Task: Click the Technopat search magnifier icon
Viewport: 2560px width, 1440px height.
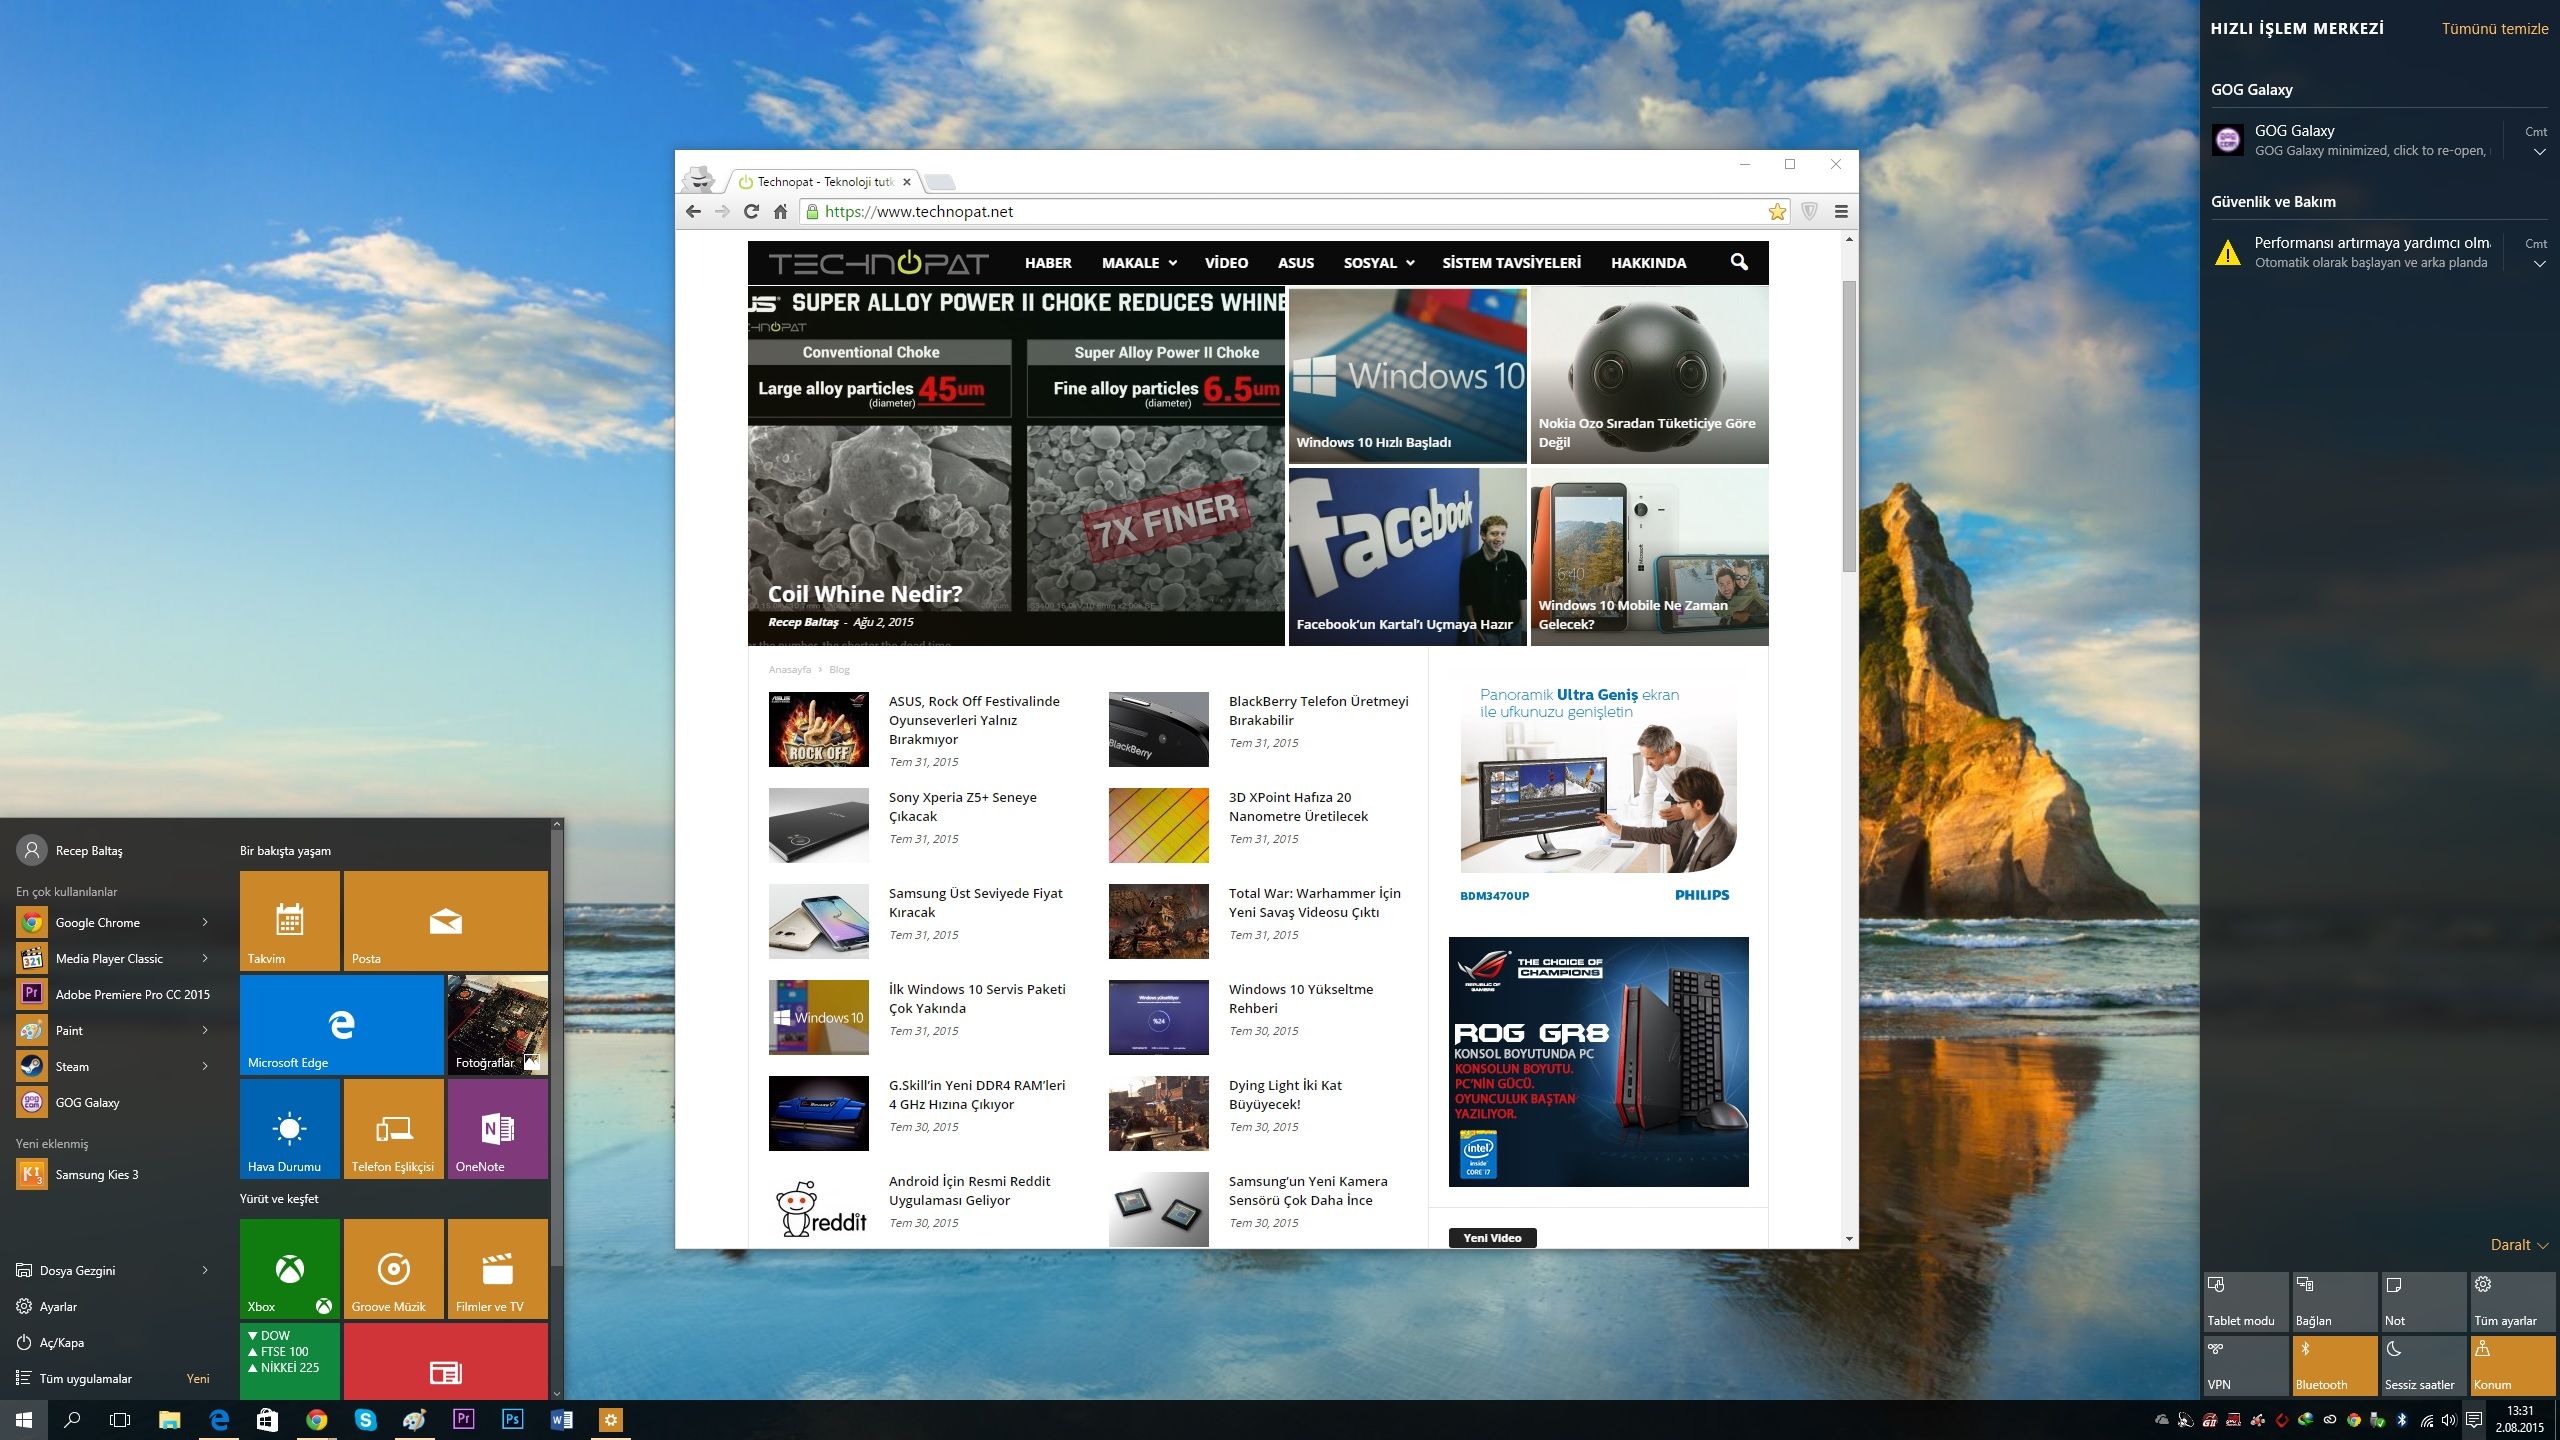Action: pos(1739,262)
